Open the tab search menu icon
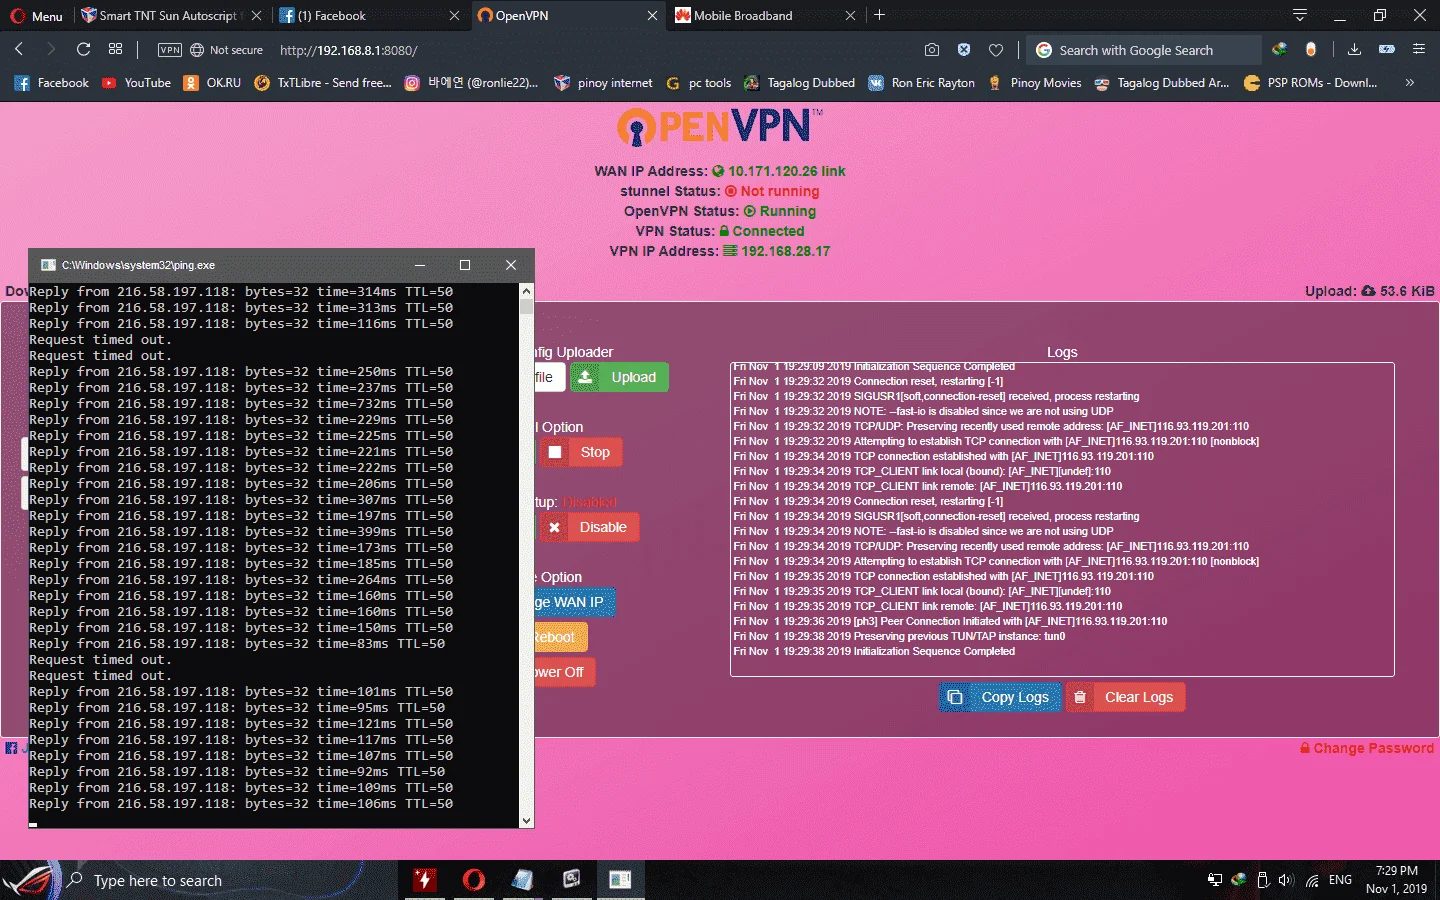The width and height of the screenshot is (1440, 900). click(1300, 15)
